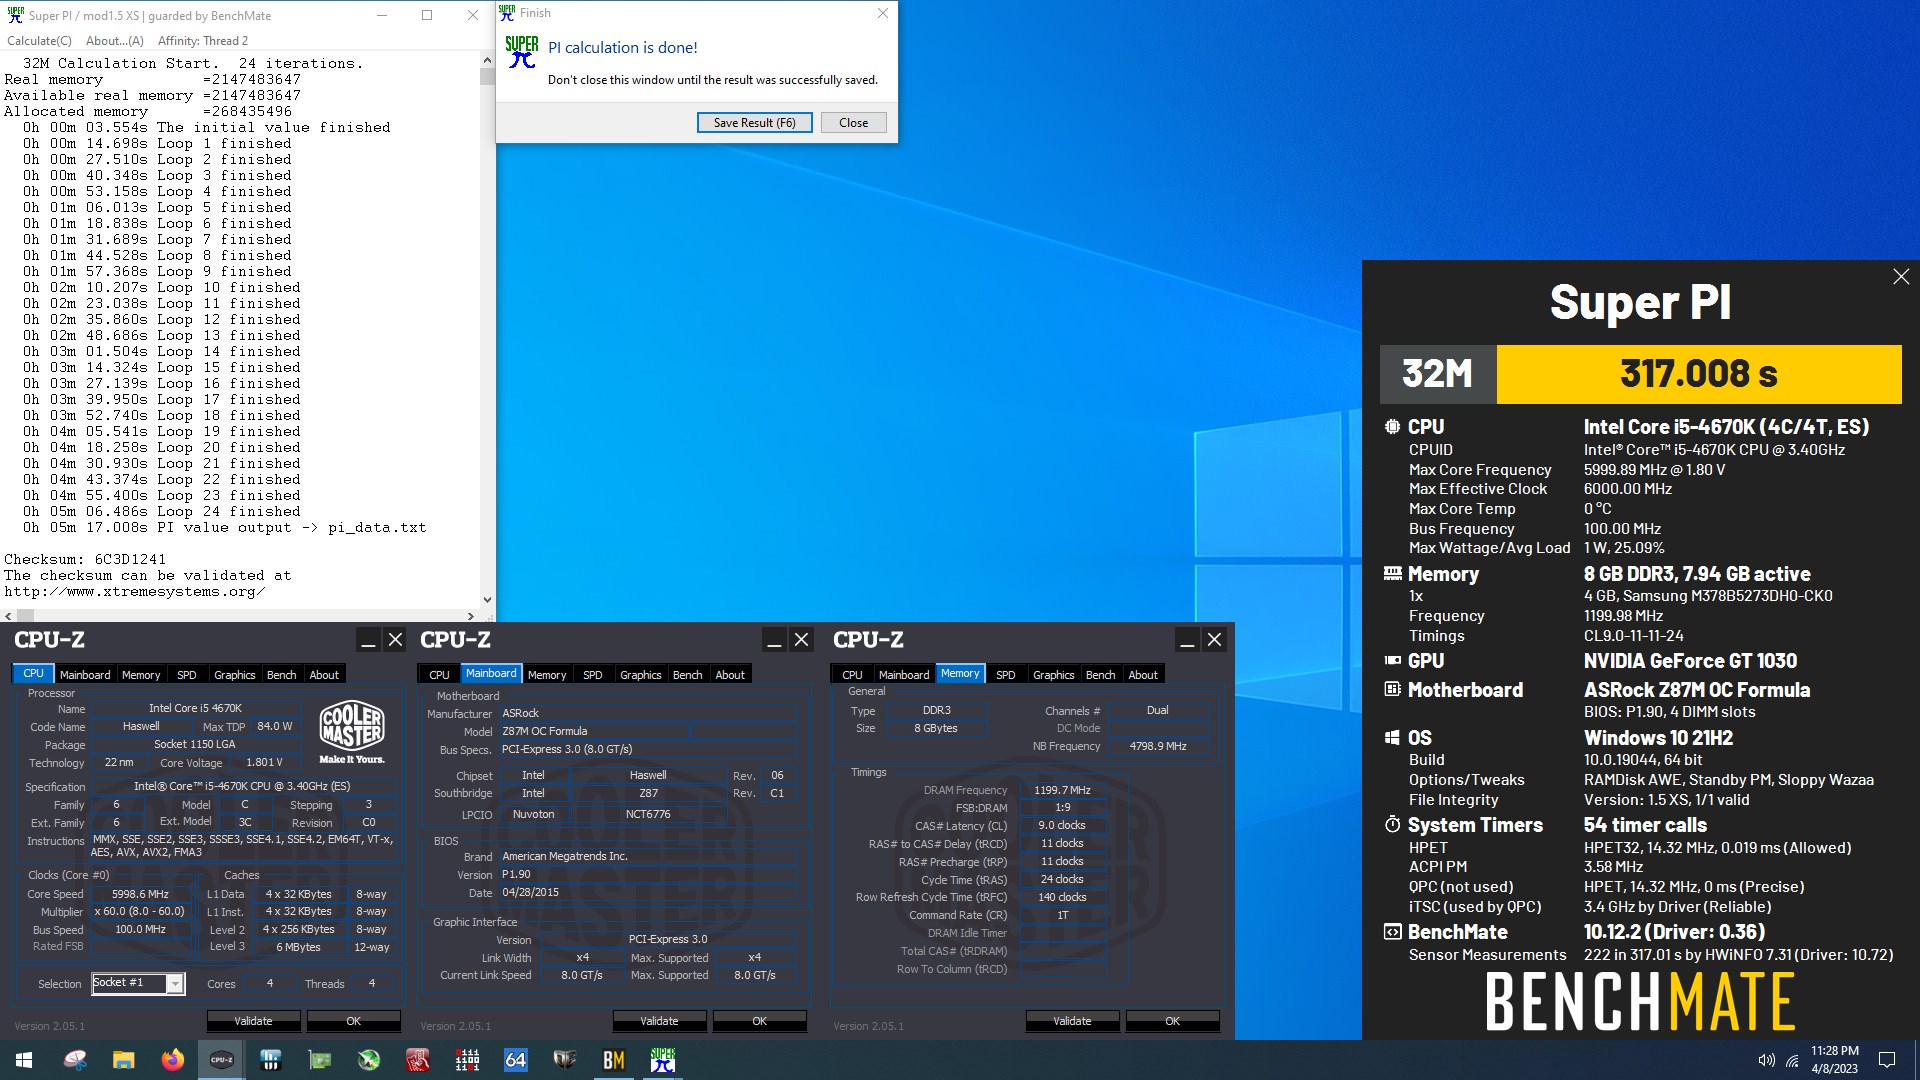The width and height of the screenshot is (1920, 1080).
Task: Open the red cards app in taskbar
Action: point(417,1060)
